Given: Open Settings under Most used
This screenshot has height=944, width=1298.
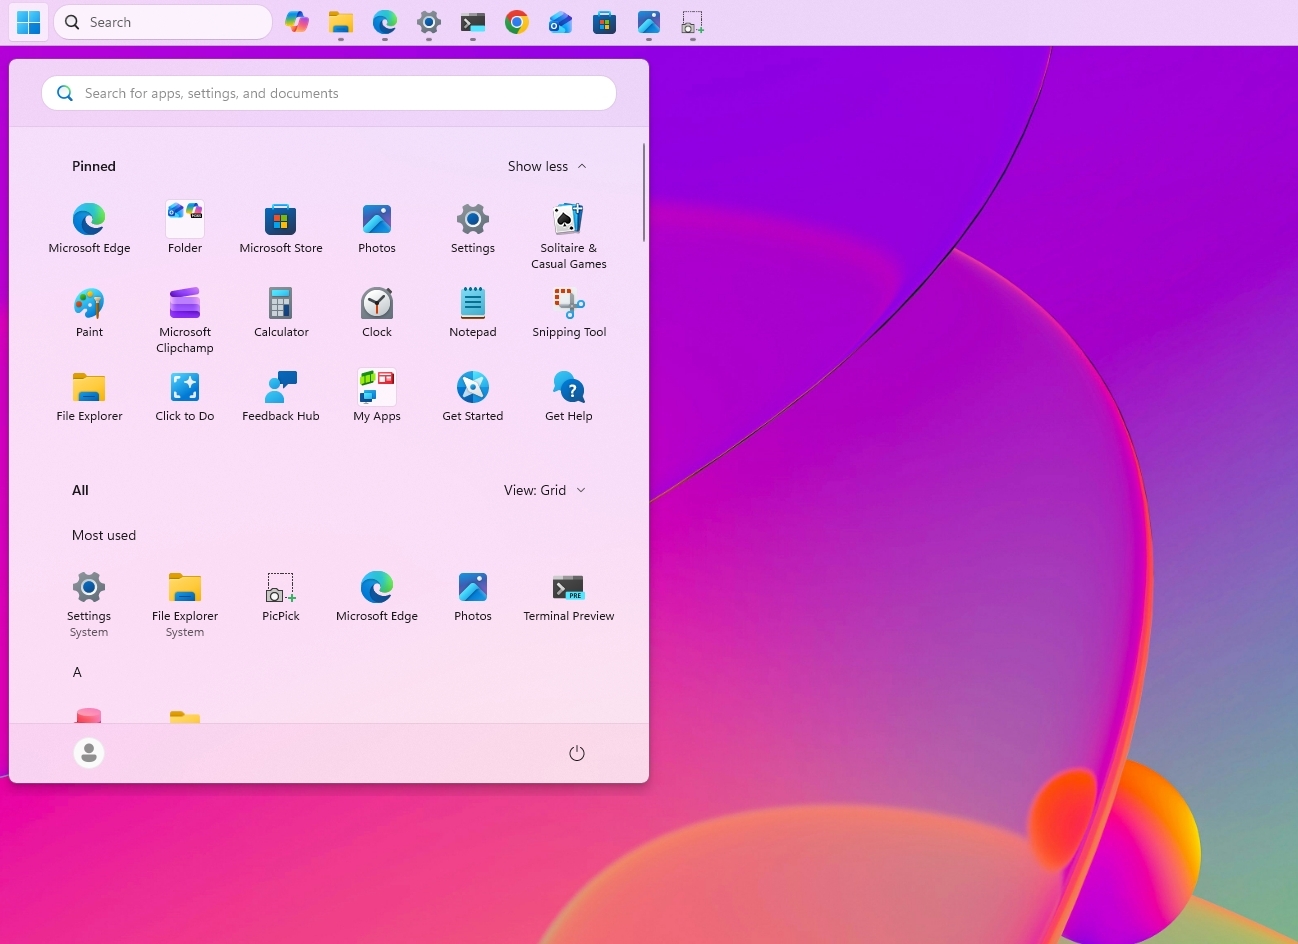Looking at the screenshot, I should click(x=89, y=604).
